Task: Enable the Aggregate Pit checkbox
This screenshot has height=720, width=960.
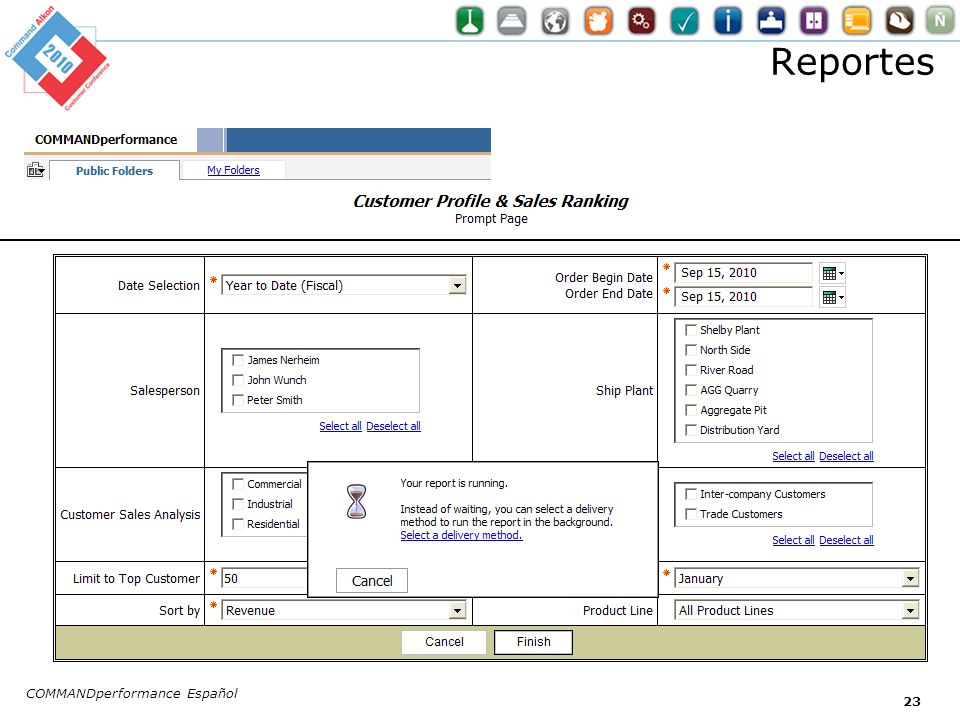Action: (x=691, y=410)
